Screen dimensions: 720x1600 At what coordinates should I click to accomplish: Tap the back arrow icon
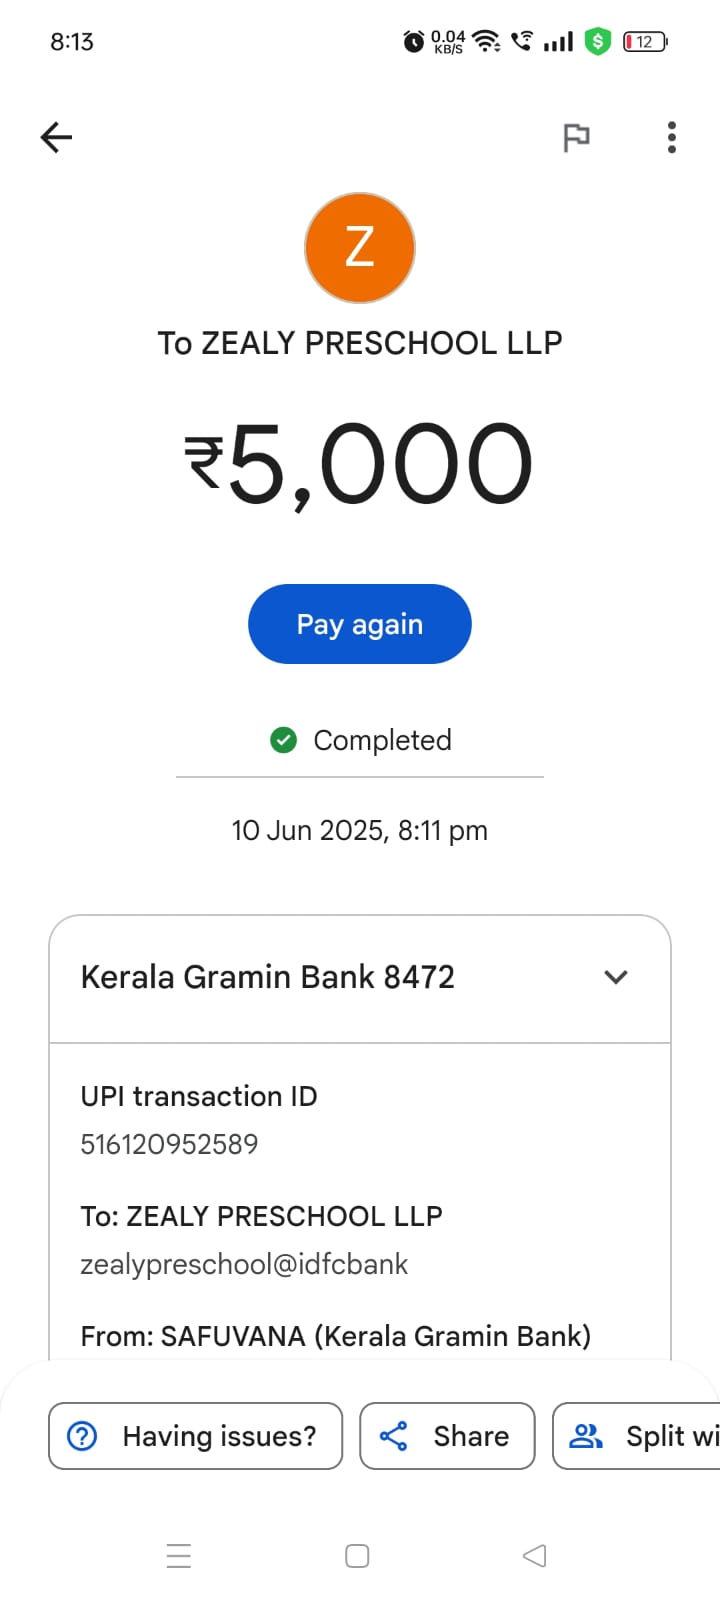tap(57, 137)
